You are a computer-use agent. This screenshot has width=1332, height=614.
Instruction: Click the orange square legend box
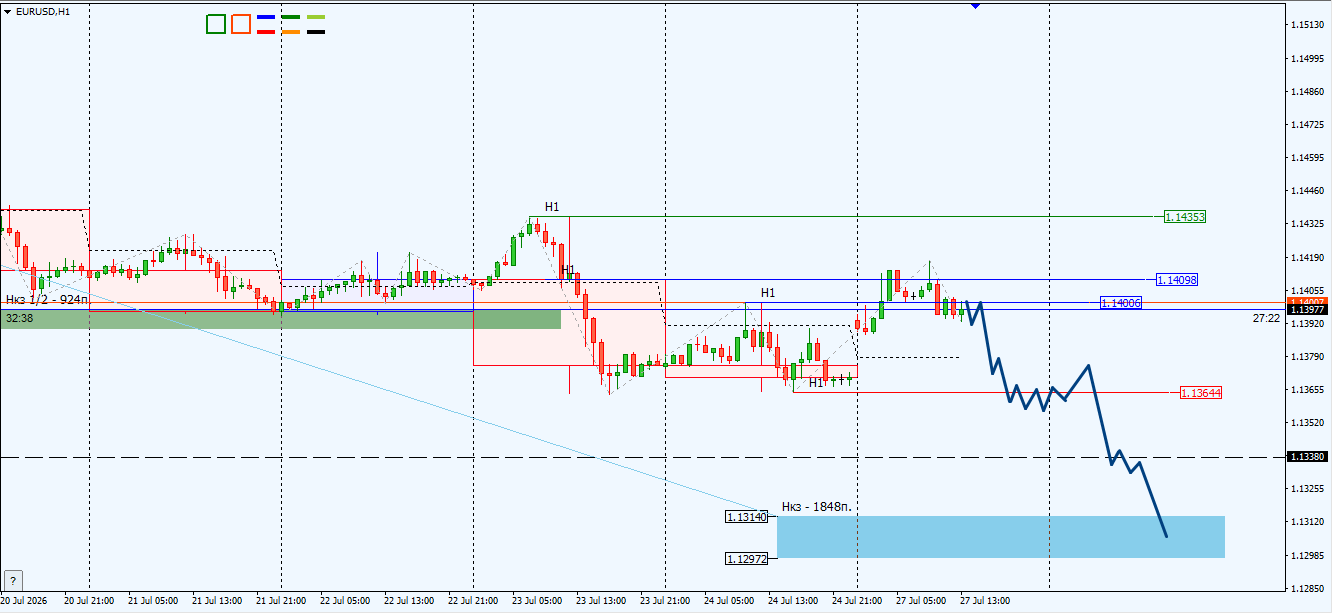(x=240, y=24)
